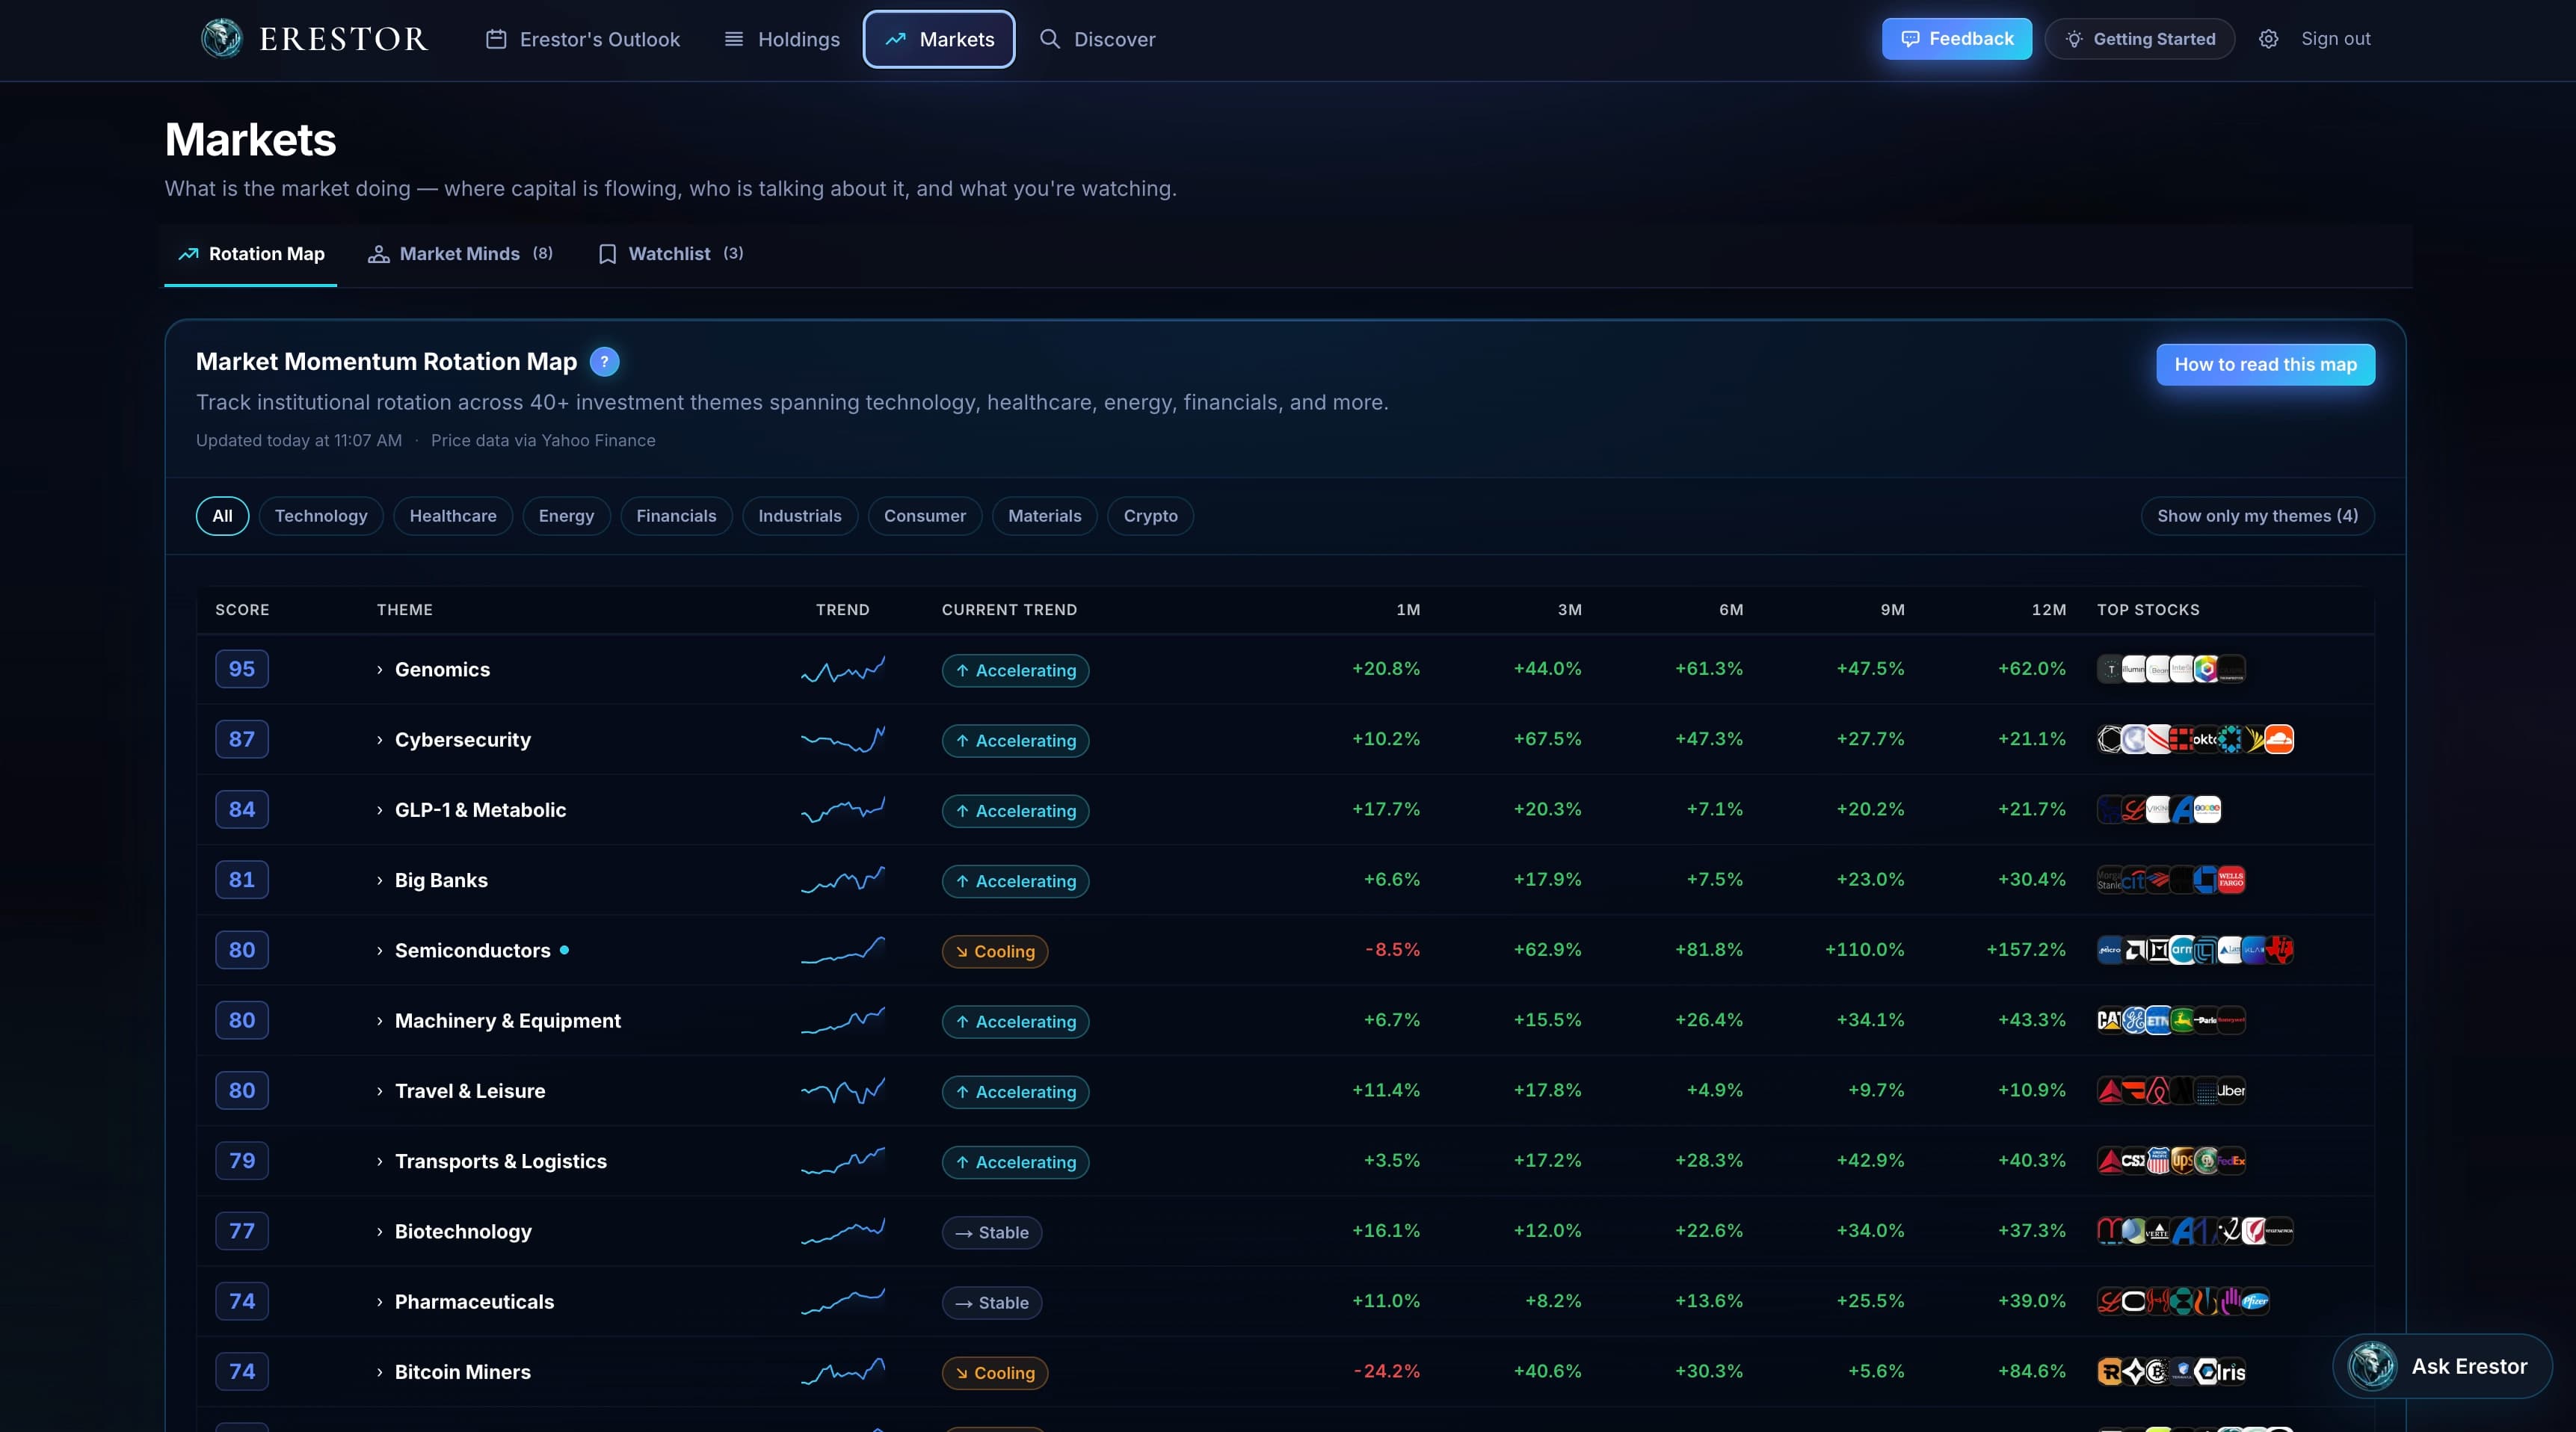Open the orange Riot logo in Bitcoin Miners
This screenshot has width=2576, height=1432.
(2110, 1371)
